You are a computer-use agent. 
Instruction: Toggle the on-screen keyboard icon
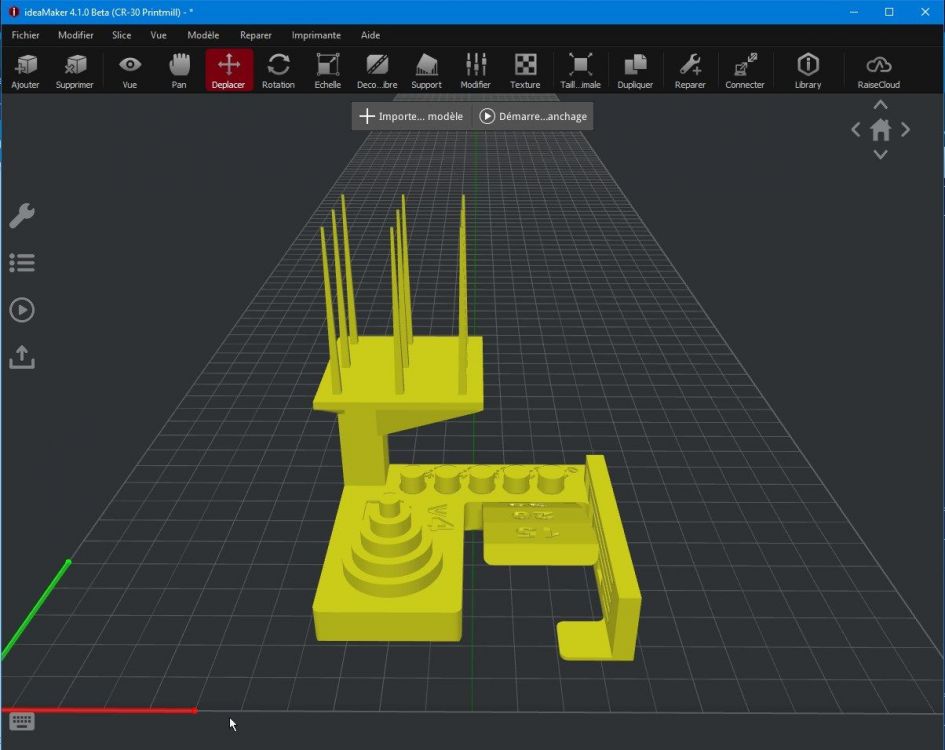pyautogui.click(x=22, y=721)
